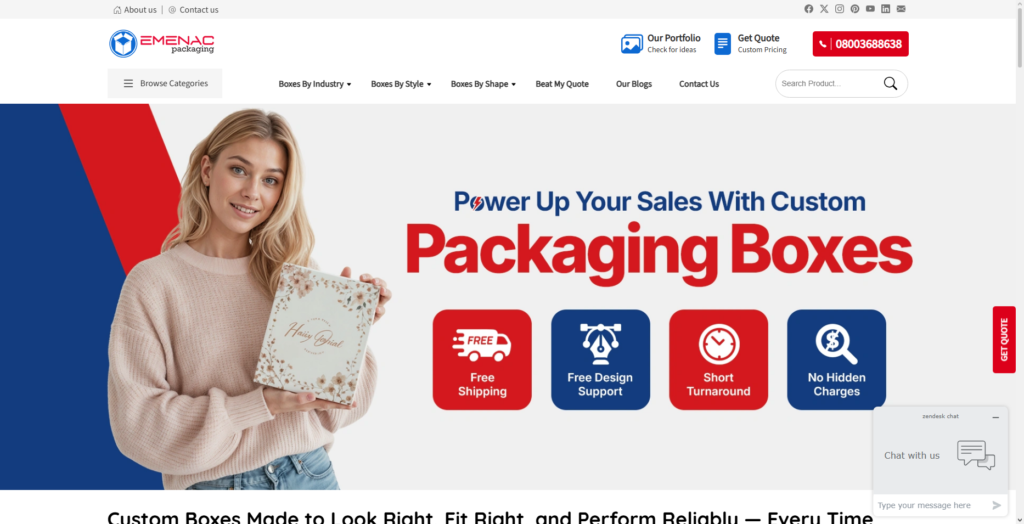Expand Boxes By Style dropdown
This screenshot has height=524, width=1024.
(x=401, y=84)
